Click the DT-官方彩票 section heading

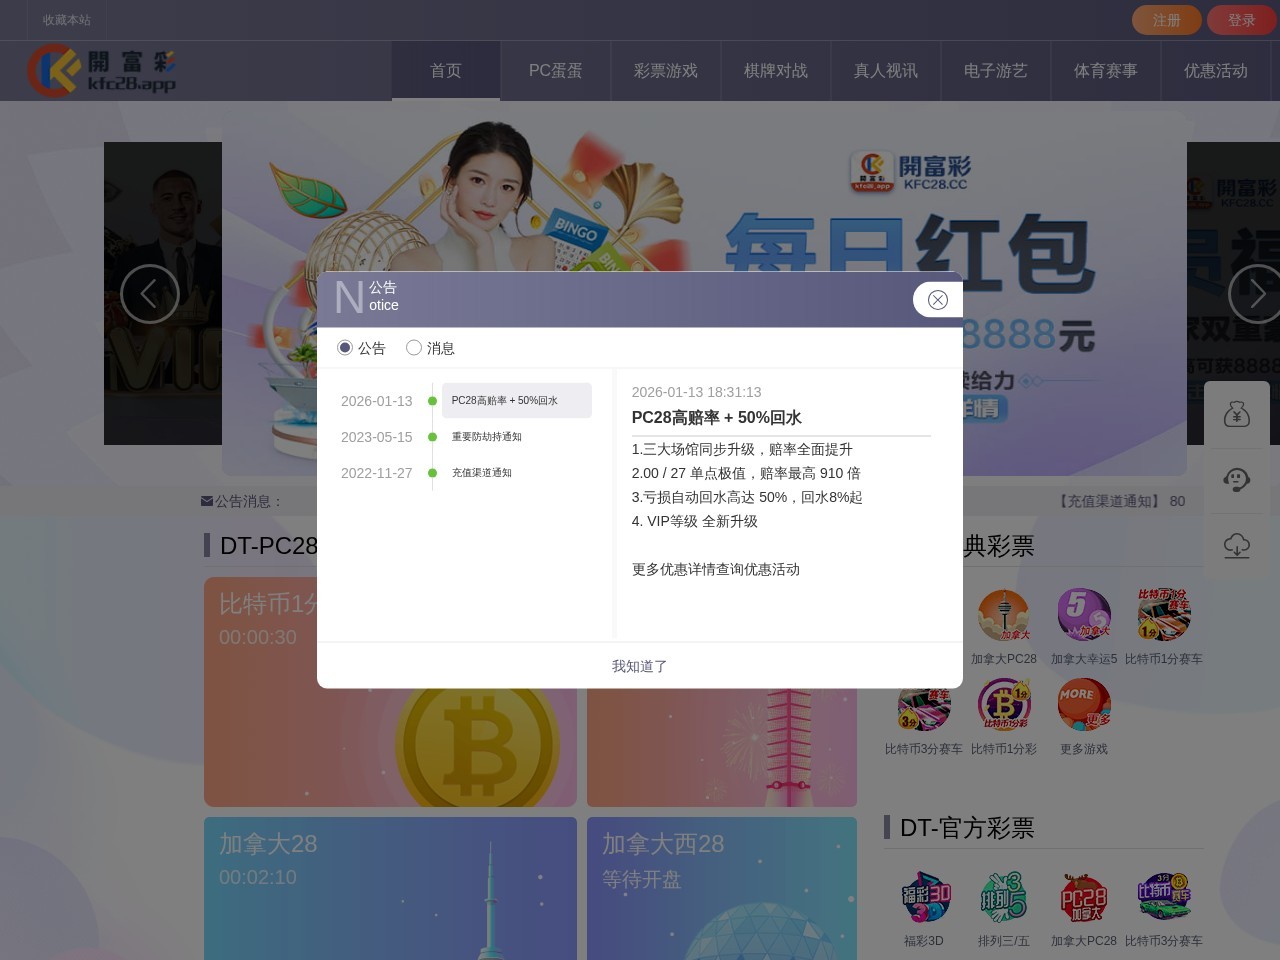(x=966, y=827)
